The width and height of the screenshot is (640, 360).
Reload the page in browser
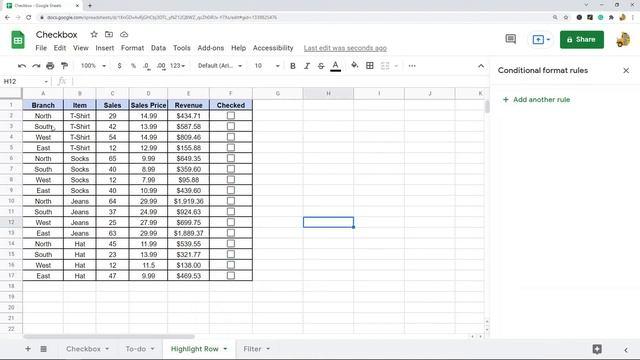pos(29,18)
